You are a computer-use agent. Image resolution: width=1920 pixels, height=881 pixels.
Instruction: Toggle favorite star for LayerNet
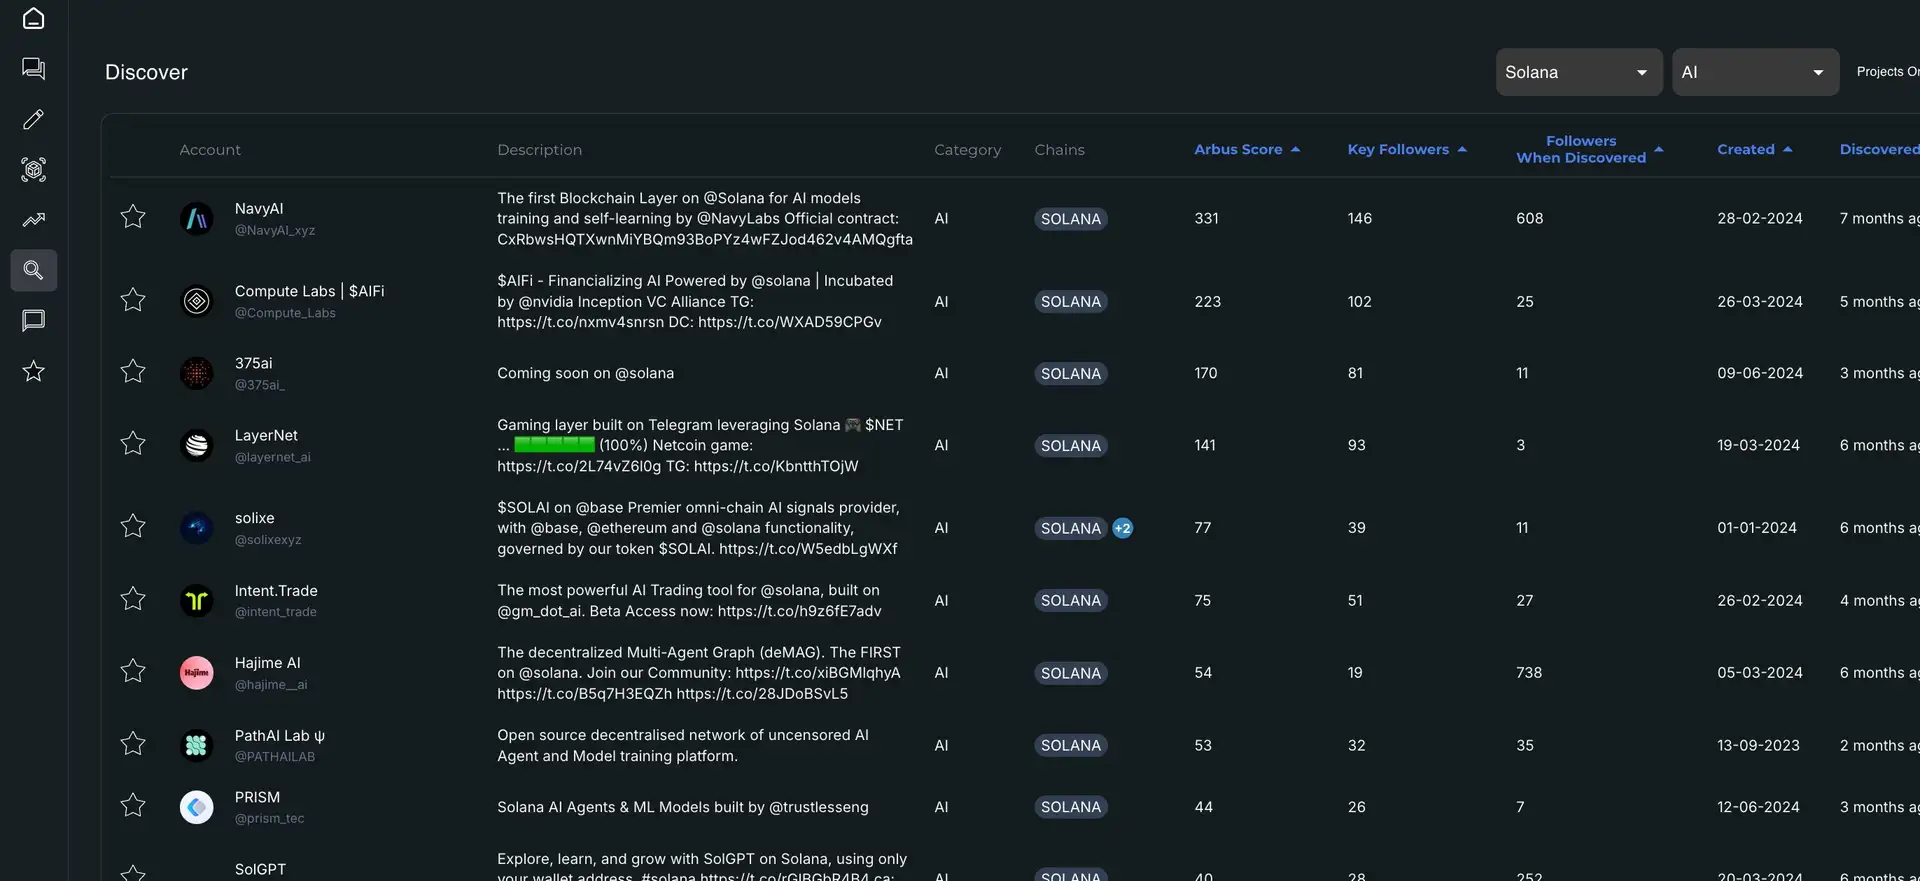133,443
